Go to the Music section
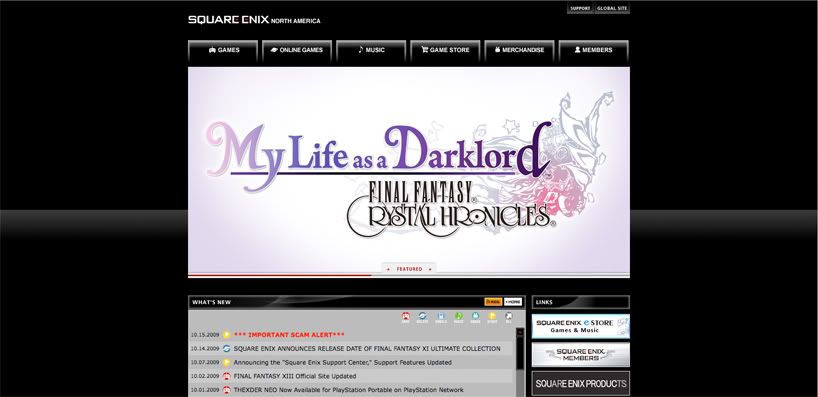Image resolution: width=818 pixels, height=397 pixels. click(x=371, y=51)
